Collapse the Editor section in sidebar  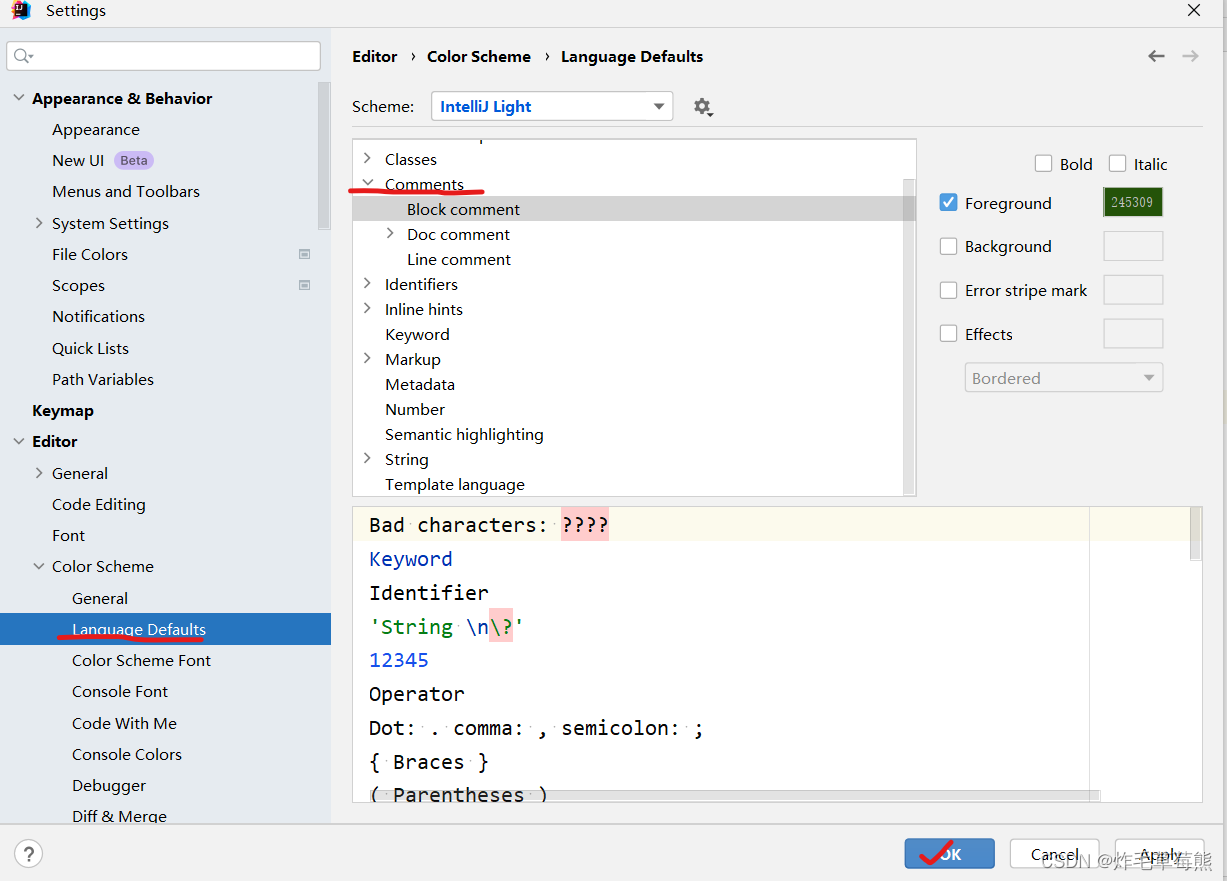click(x=19, y=441)
